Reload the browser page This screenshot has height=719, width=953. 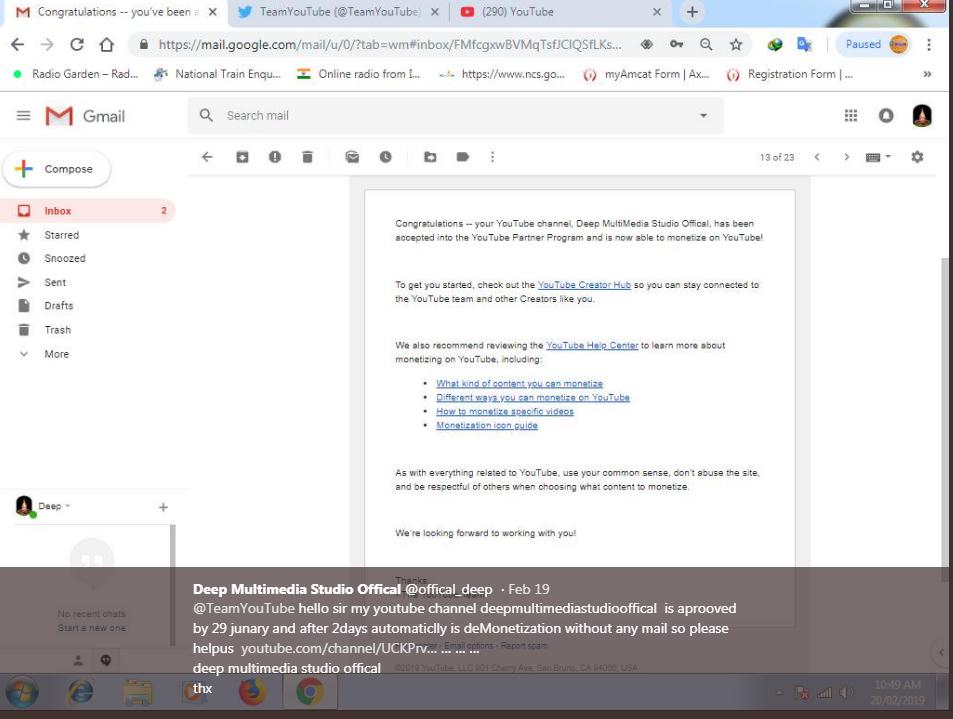[77, 44]
